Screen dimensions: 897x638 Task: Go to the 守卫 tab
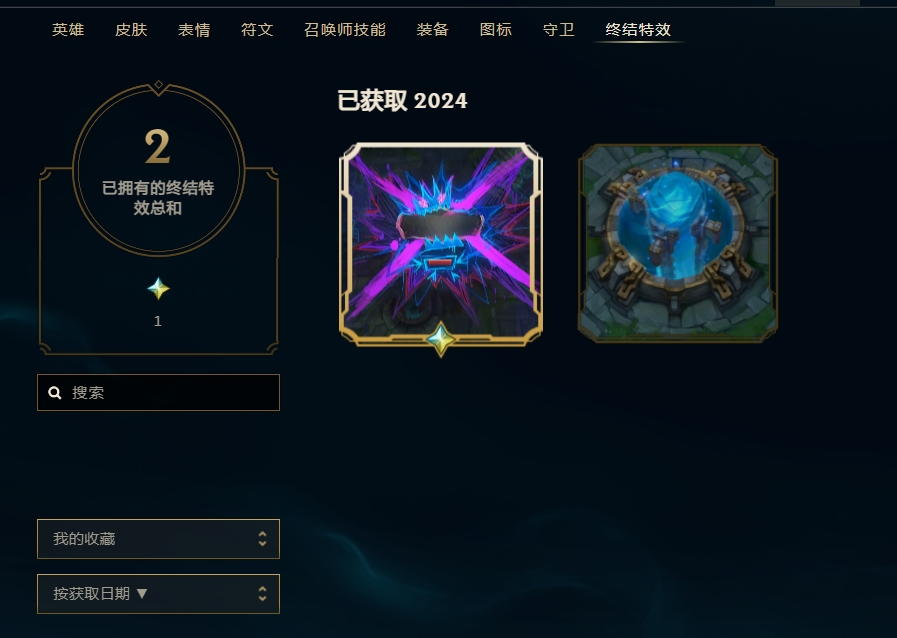[558, 29]
